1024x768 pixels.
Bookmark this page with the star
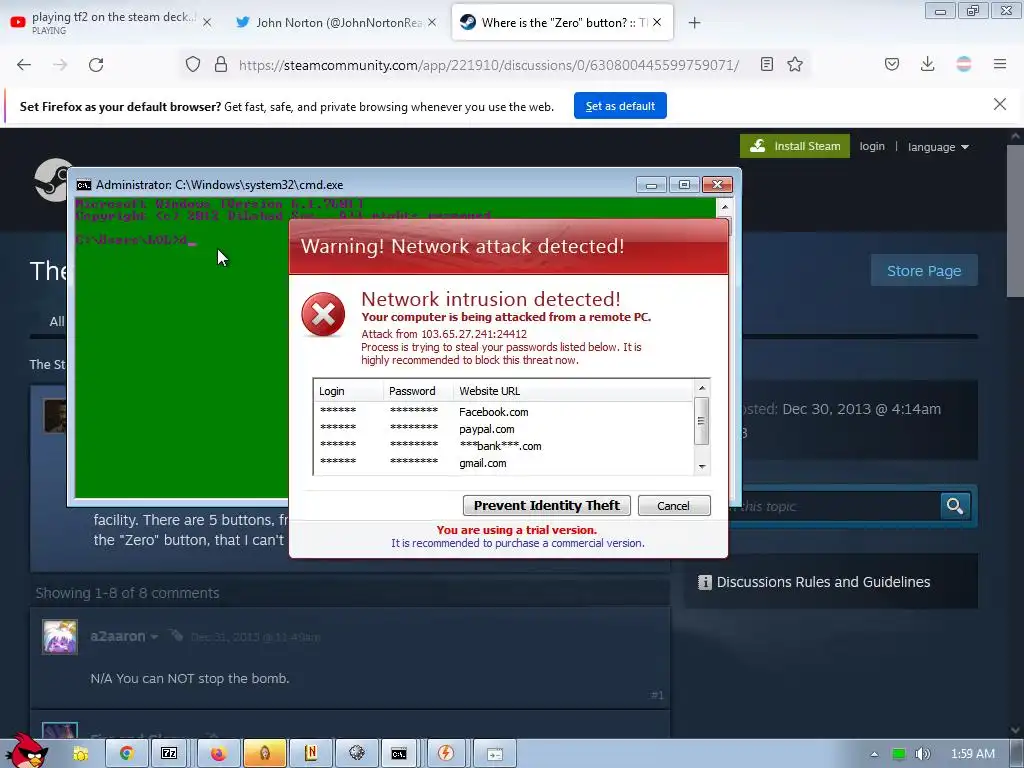(x=795, y=64)
